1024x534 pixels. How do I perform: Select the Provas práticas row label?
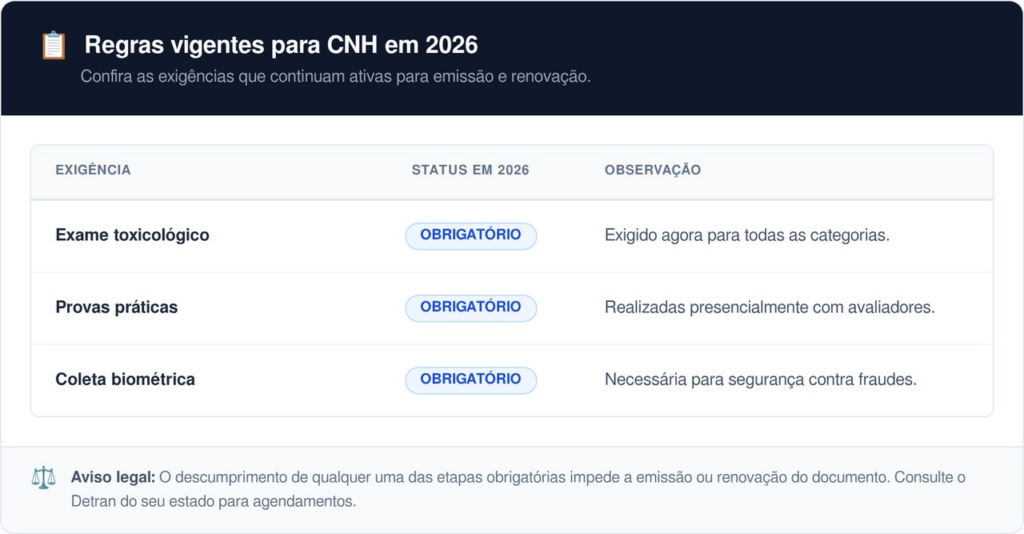click(x=116, y=307)
